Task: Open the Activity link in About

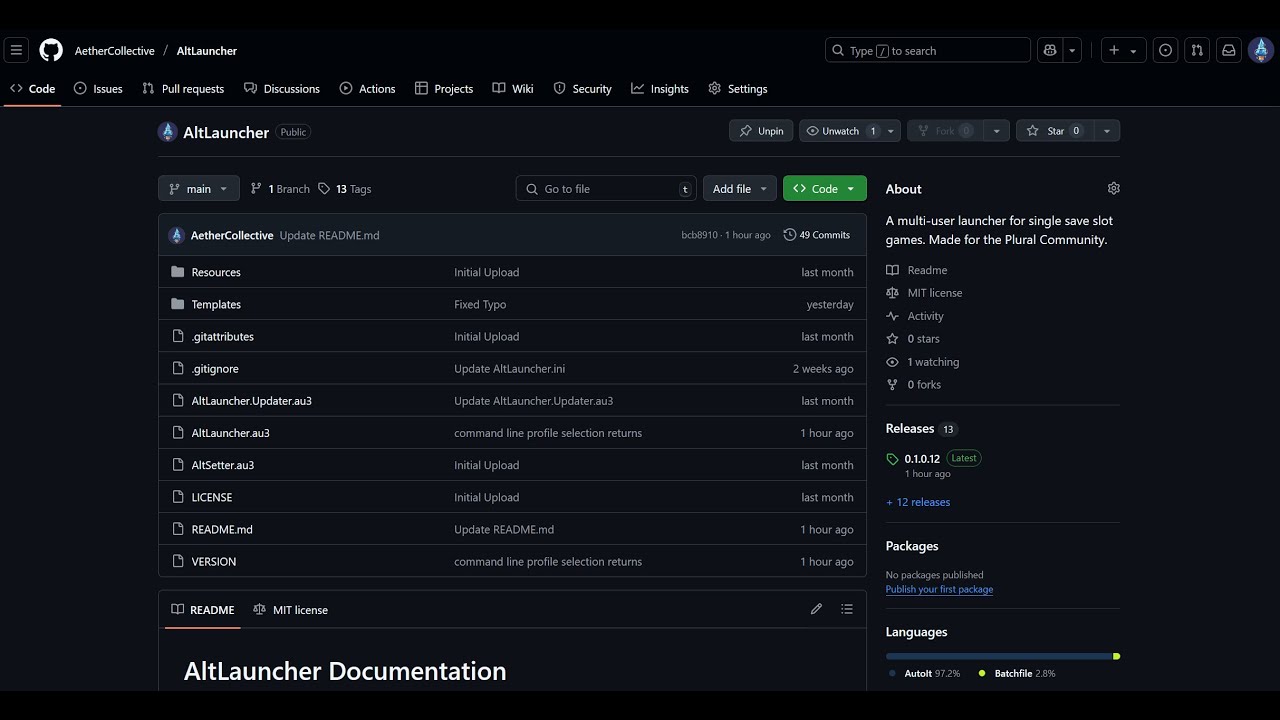Action: point(915,316)
